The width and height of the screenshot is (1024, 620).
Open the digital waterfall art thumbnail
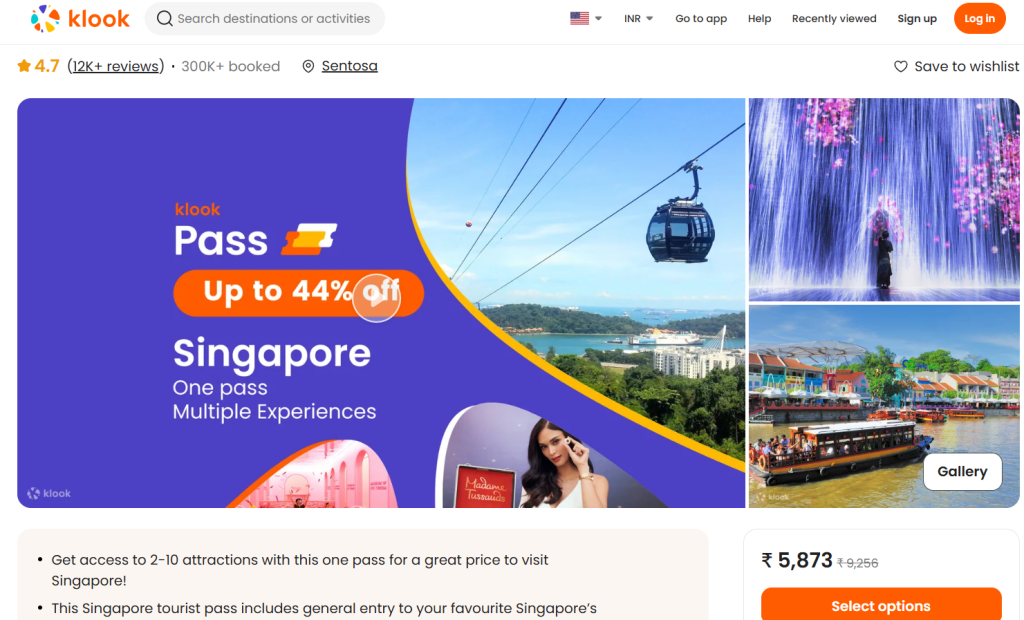click(x=884, y=199)
